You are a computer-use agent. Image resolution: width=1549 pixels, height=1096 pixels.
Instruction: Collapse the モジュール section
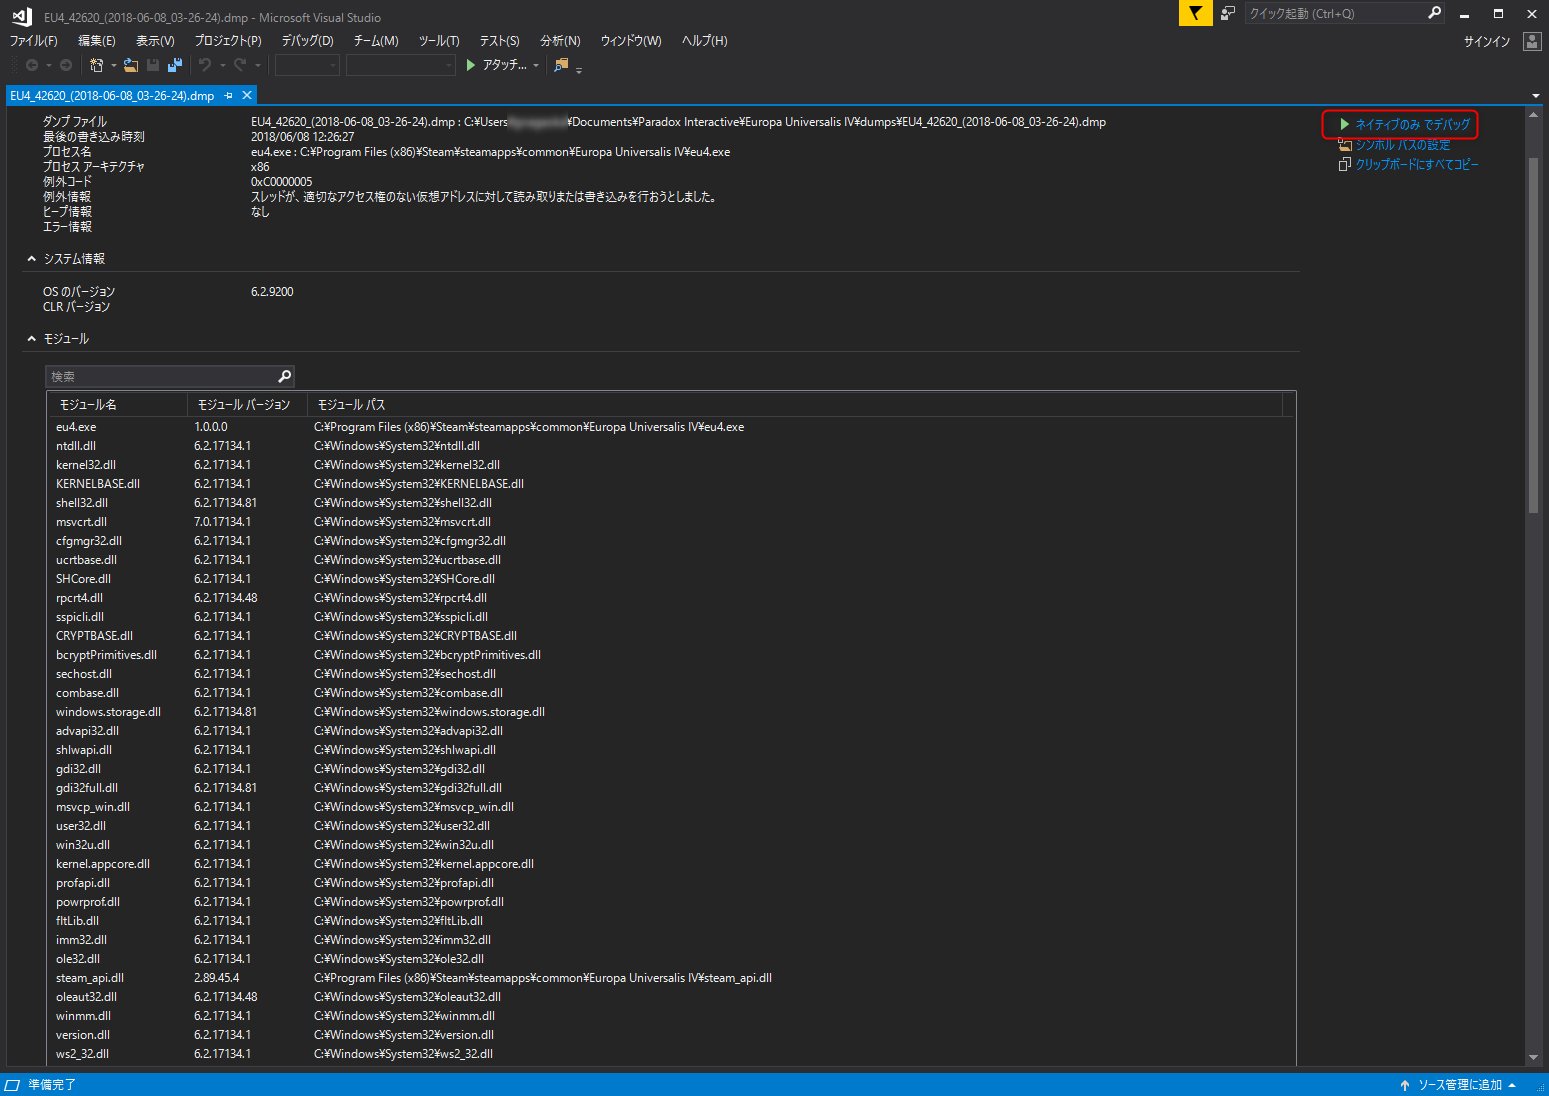31,339
